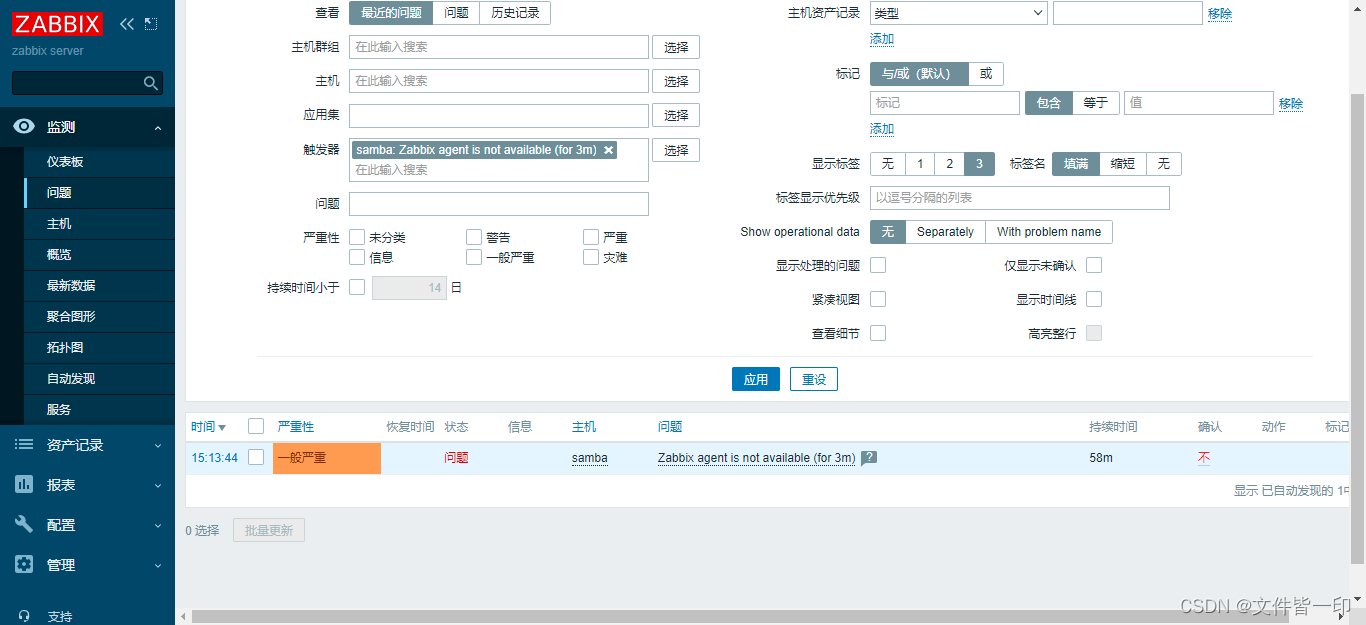Click the 不 acknowledge link
The image size is (1366, 625).
[1204, 458]
